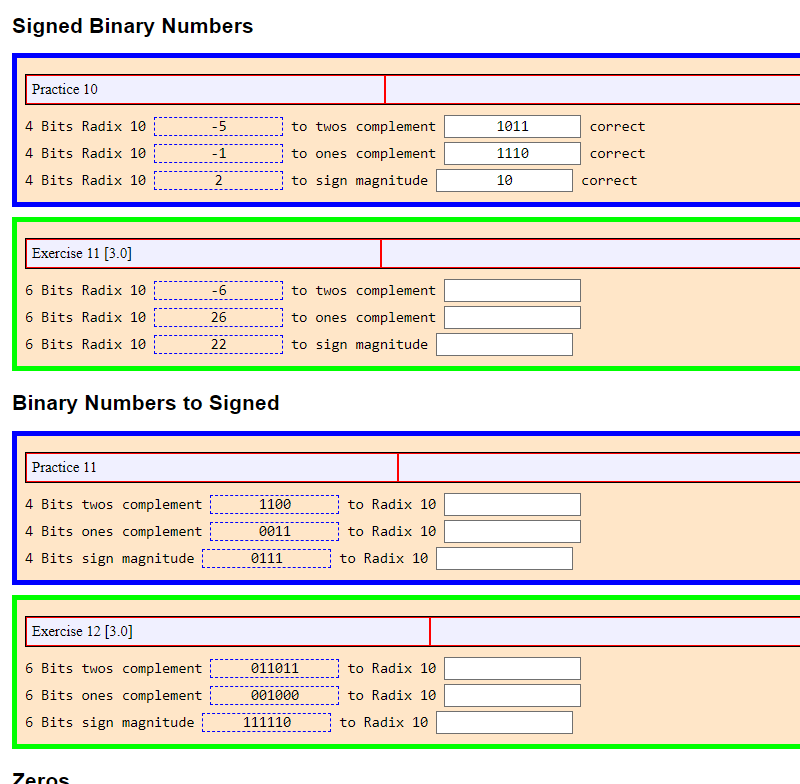Click the Radix 10 answer box for 111110
This screenshot has height=784, width=800.
[504, 722]
